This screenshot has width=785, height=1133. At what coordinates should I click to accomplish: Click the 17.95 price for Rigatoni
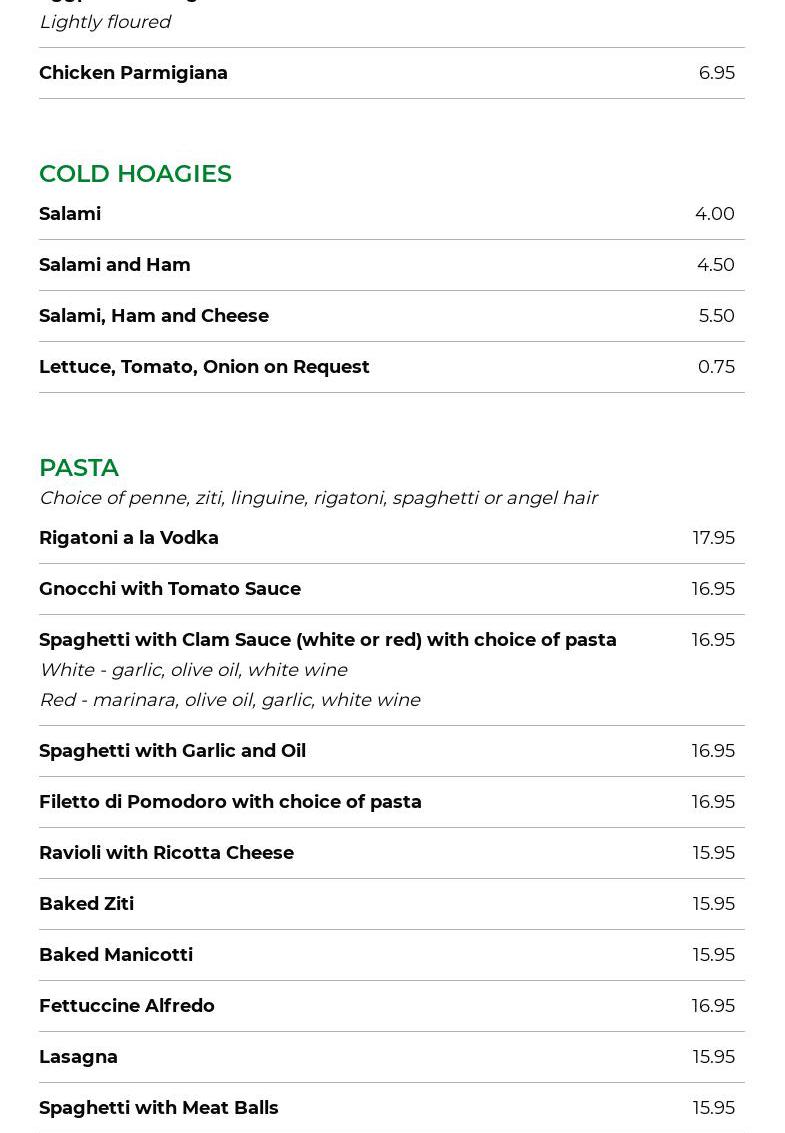coord(713,538)
